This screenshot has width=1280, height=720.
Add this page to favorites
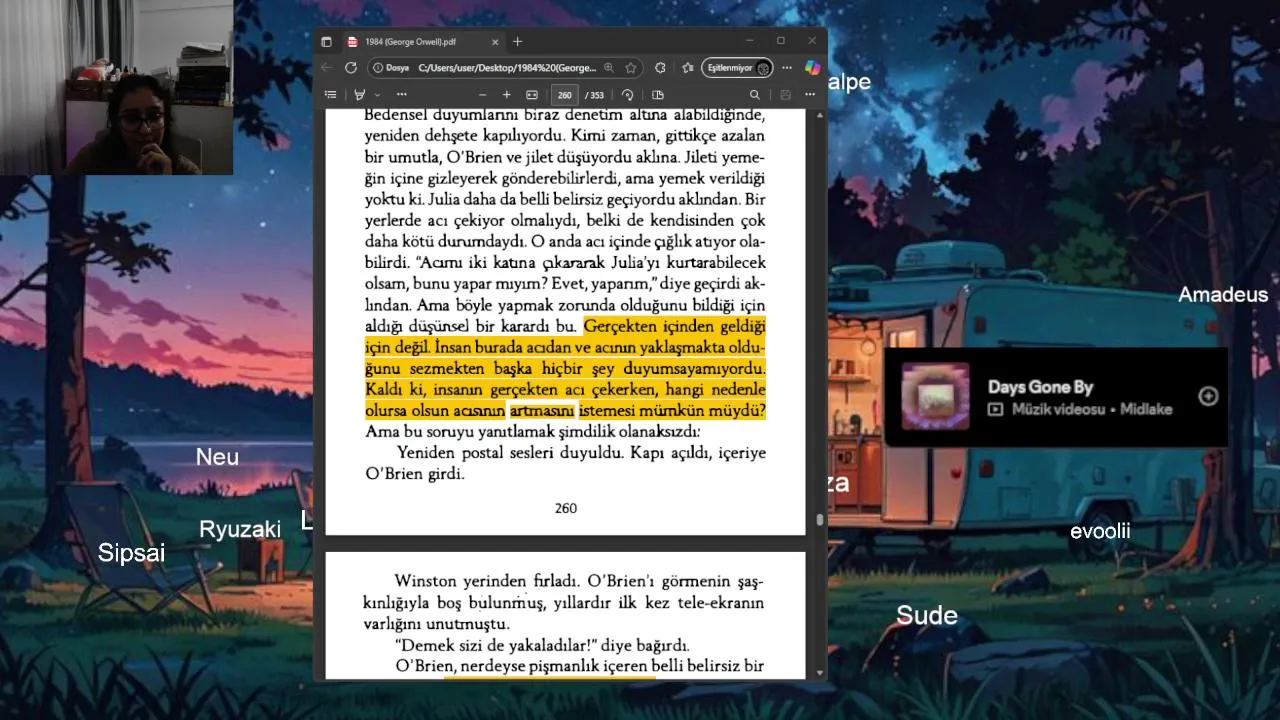tap(631, 68)
